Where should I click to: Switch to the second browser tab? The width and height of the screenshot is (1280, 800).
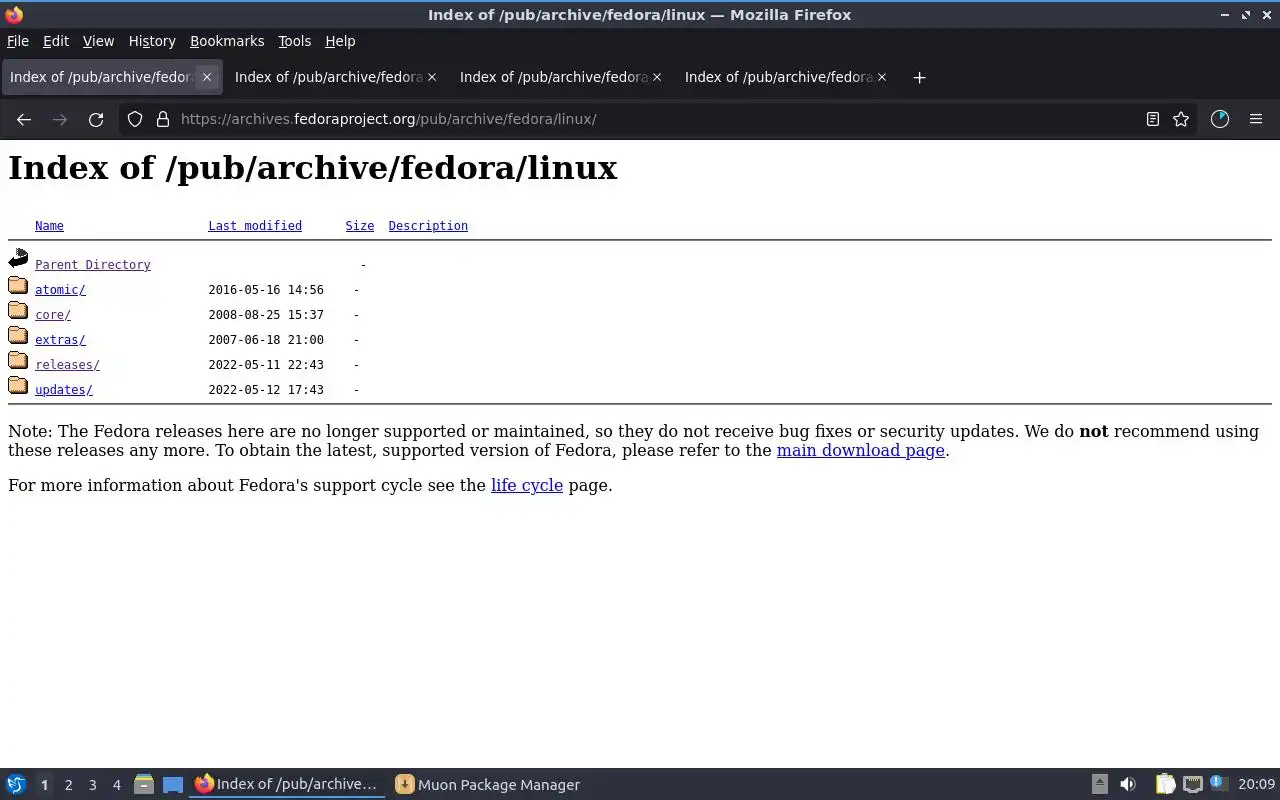pyautogui.click(x=335, y=77)
